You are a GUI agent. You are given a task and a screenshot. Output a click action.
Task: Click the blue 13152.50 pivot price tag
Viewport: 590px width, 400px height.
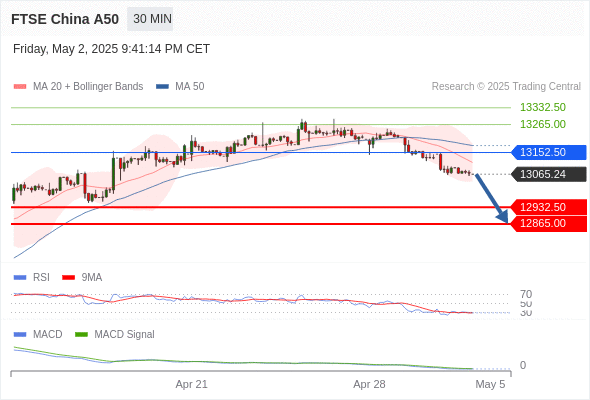(x=549, y=152)
